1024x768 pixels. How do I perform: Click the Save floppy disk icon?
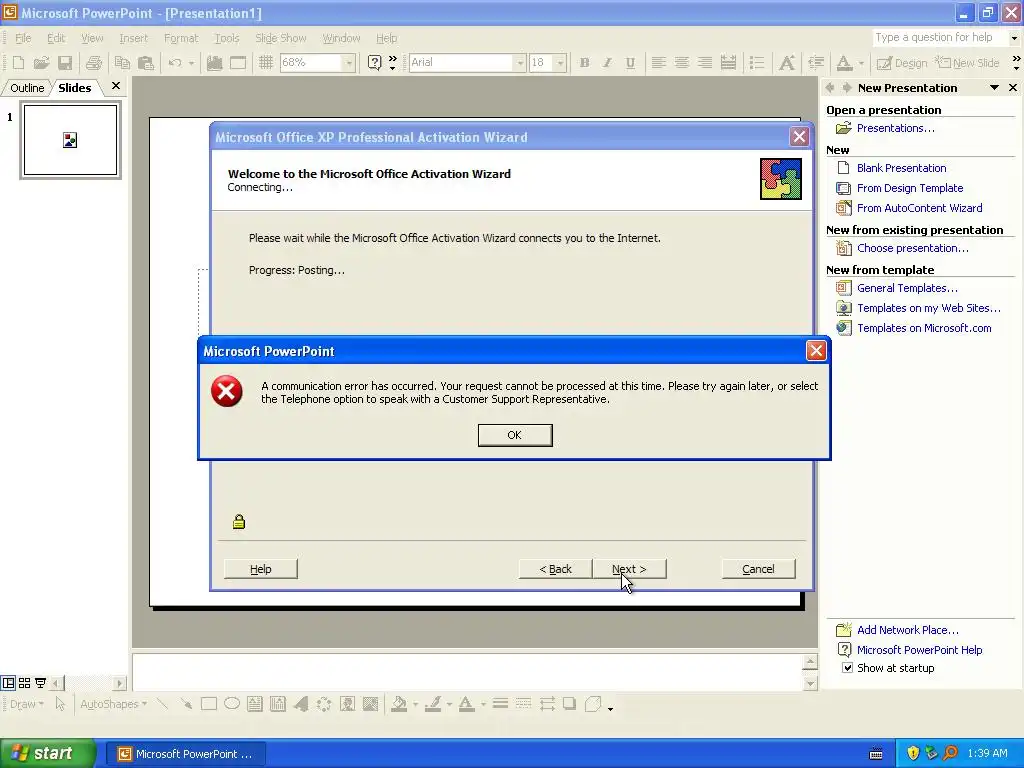point(65,63)
